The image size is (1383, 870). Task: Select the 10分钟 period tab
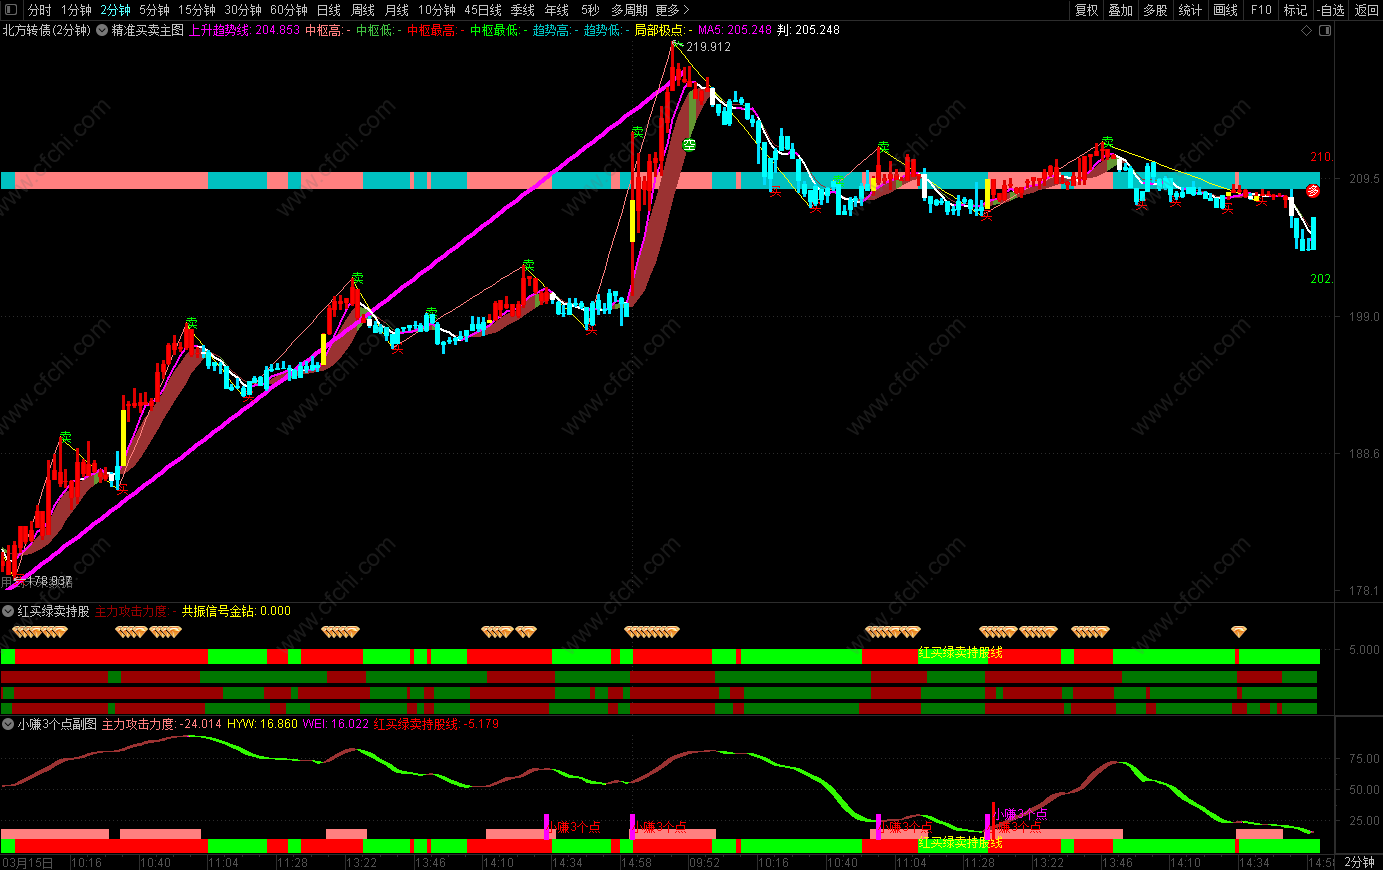coord(437,10)
